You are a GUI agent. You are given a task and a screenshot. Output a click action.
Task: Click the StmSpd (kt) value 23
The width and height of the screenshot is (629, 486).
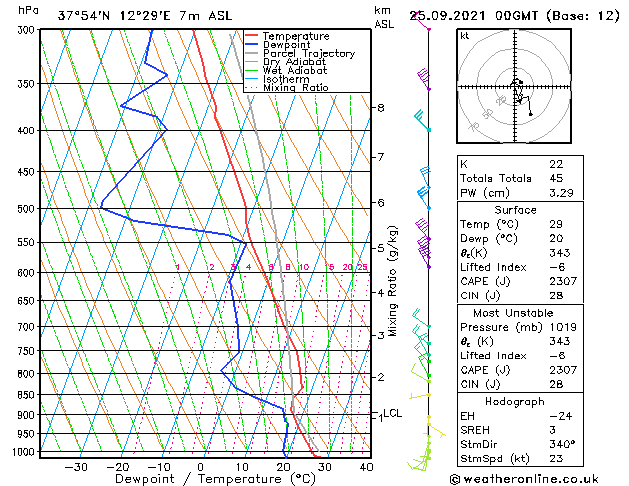point(556,458)
